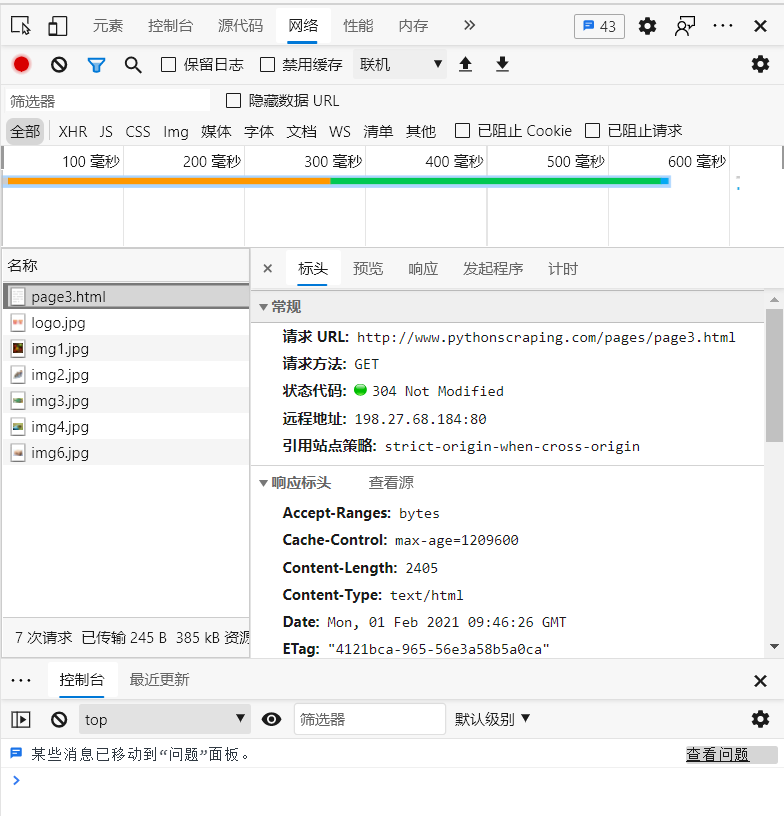
Task: Activate the inspect element picker icon
Action: (21, 26)
